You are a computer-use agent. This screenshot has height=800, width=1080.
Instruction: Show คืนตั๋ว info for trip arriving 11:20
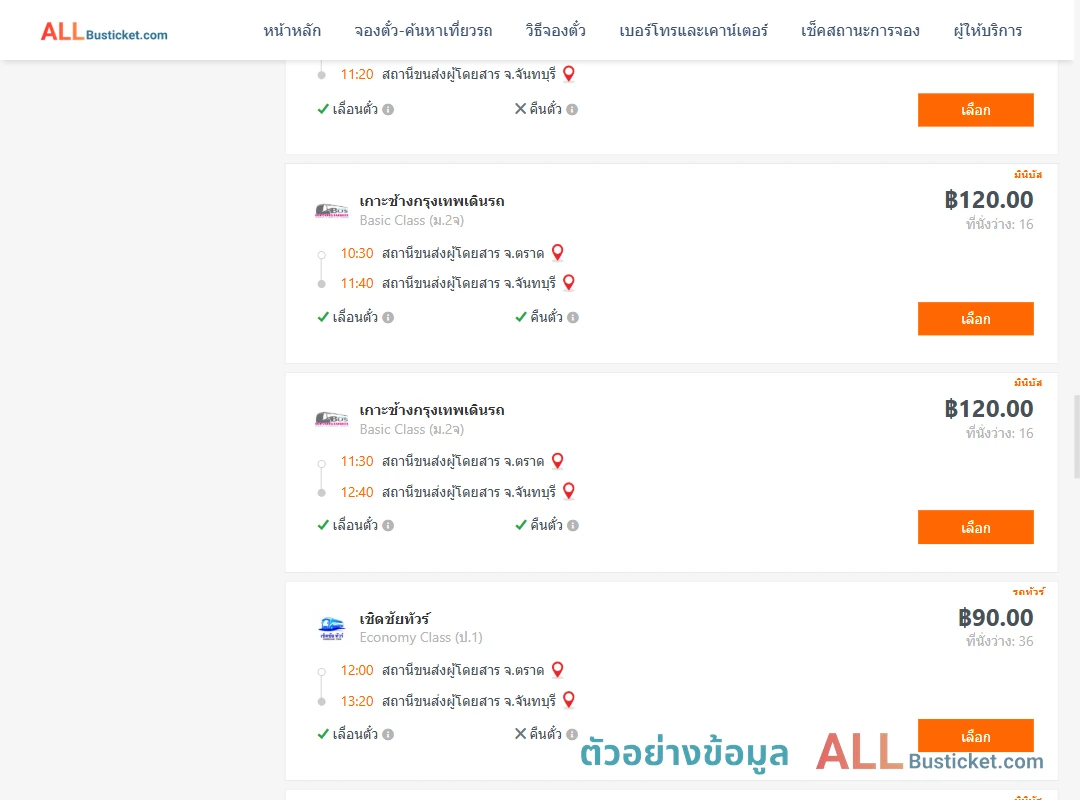pos(572,110)
